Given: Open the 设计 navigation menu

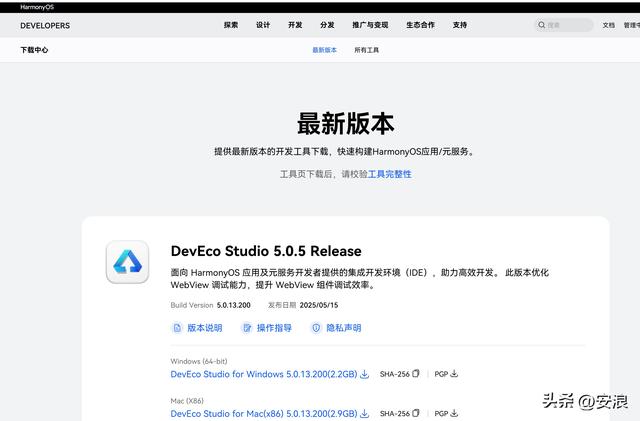Looking at the screenshot, I should click(x=263, y=25).
